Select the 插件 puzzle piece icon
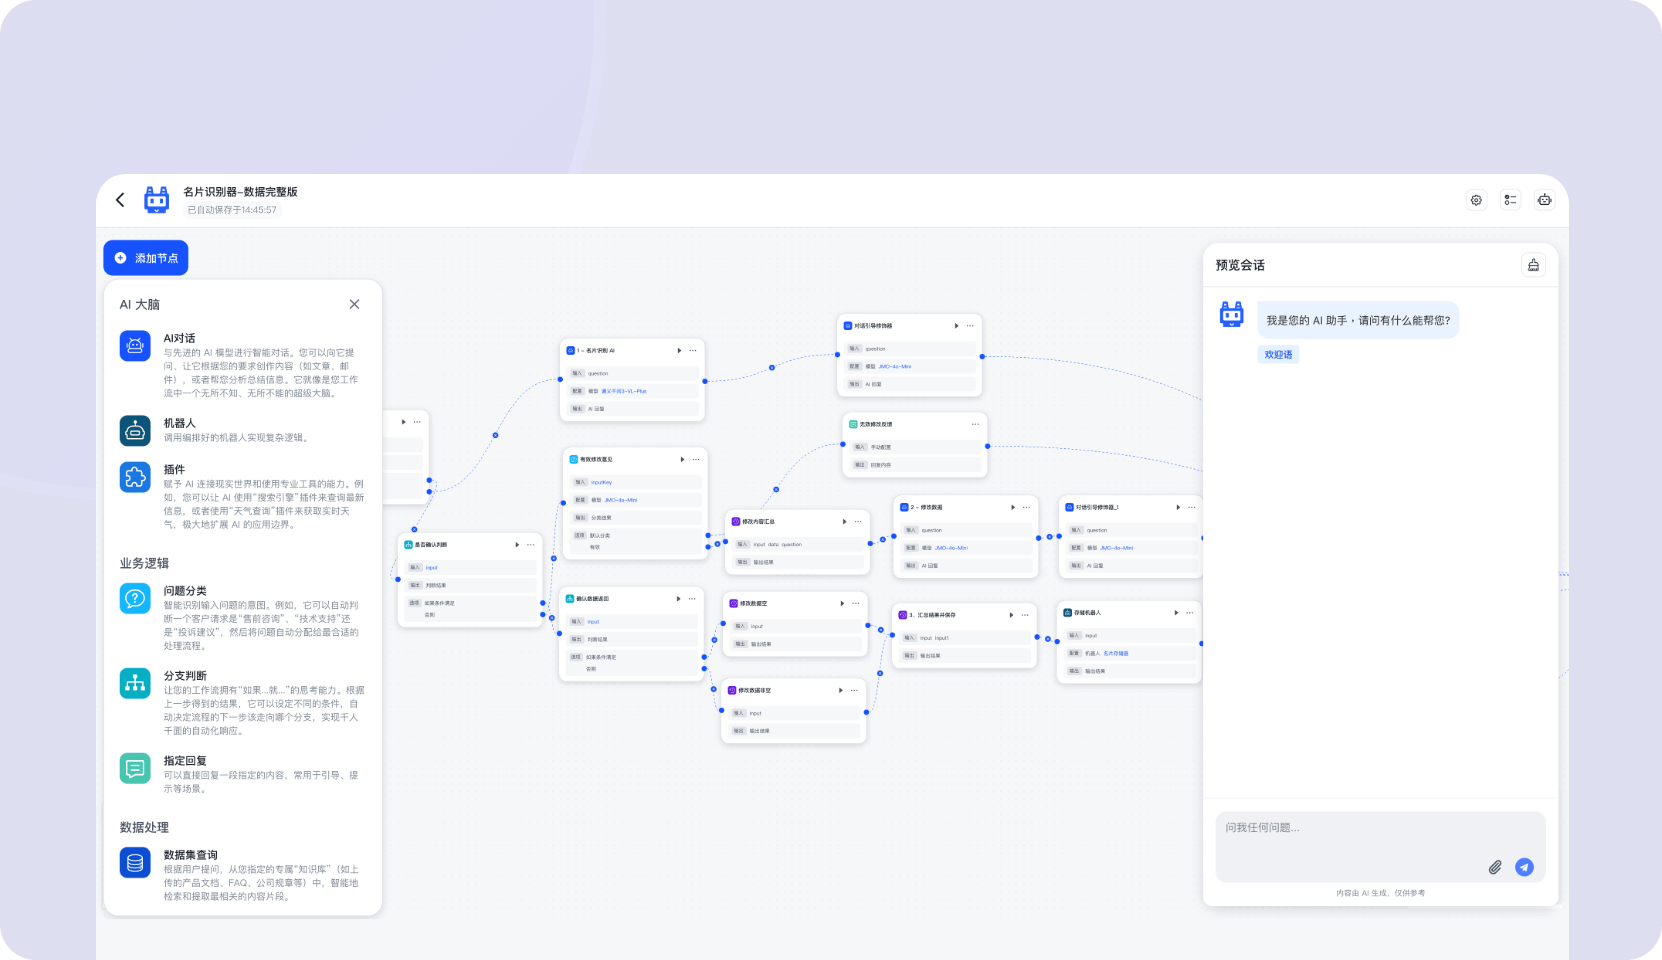Image resolution: width=1662 pixels, height=960 pixels. [135, 477]
